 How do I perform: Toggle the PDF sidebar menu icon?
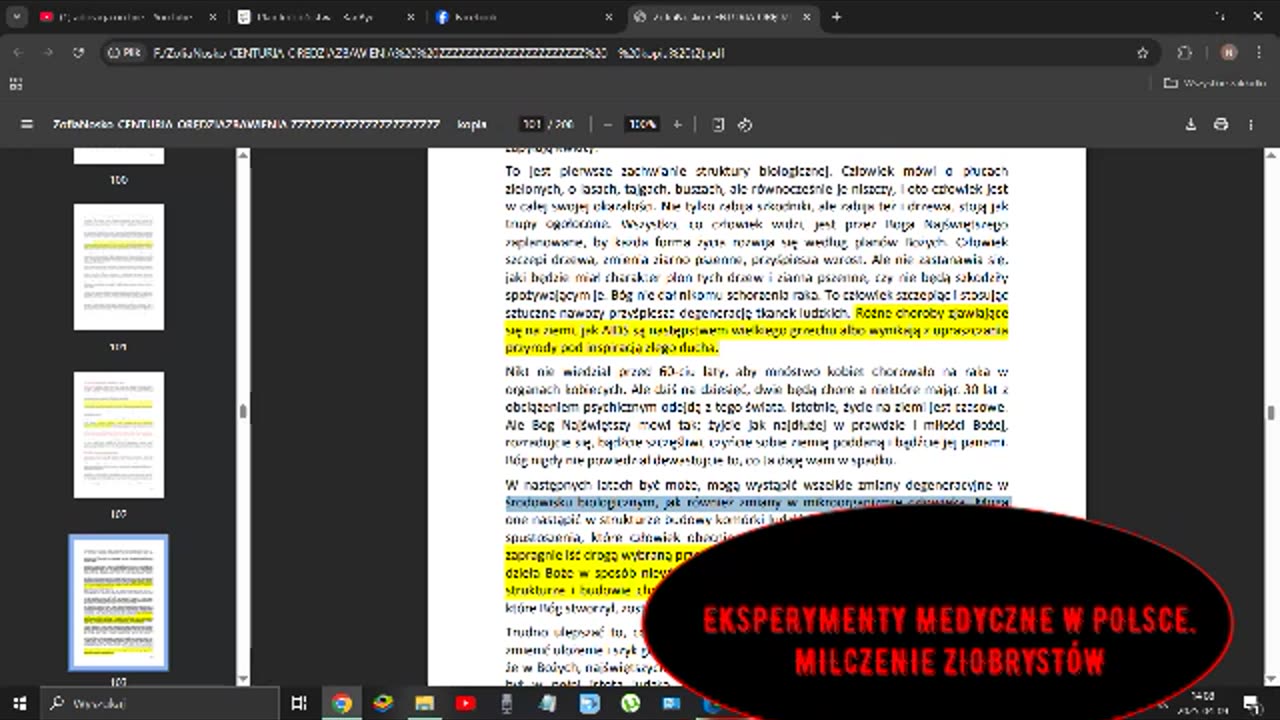click(27, 125)
